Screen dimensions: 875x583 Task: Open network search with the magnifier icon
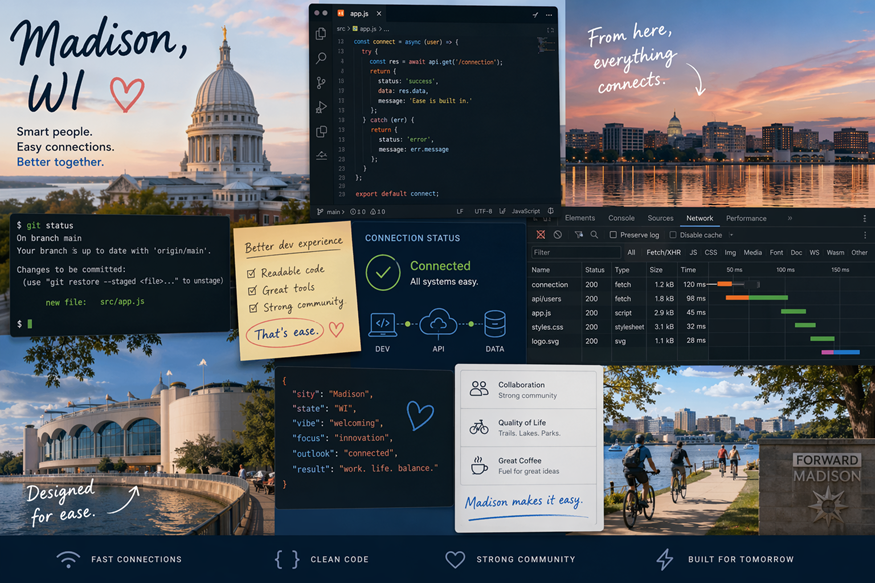click(x=594, y=235)
